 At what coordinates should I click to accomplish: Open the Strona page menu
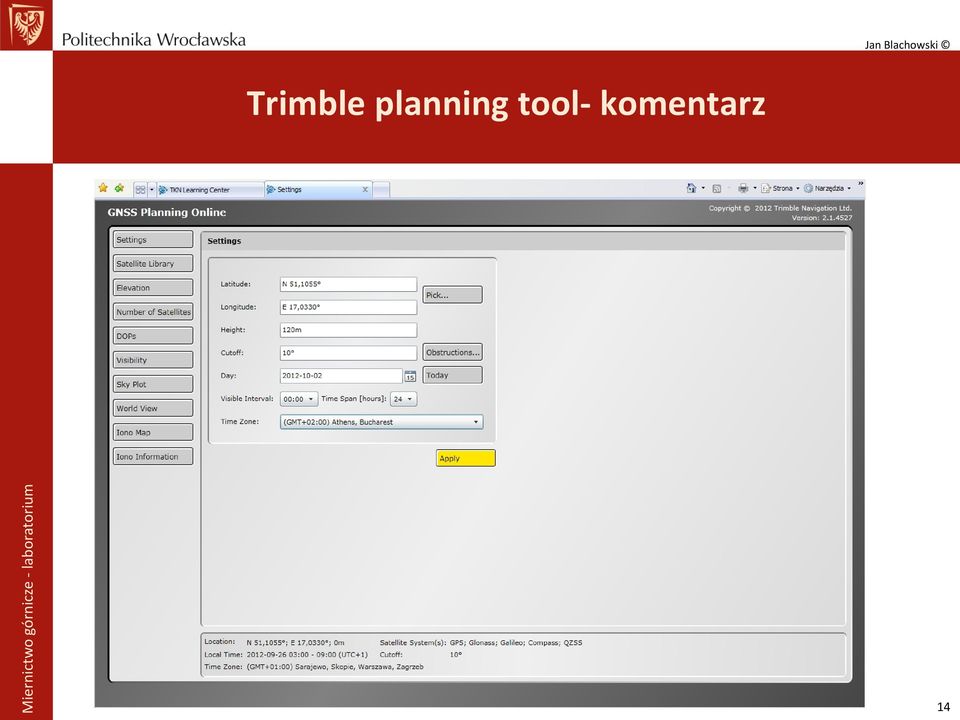pos(780,189)
